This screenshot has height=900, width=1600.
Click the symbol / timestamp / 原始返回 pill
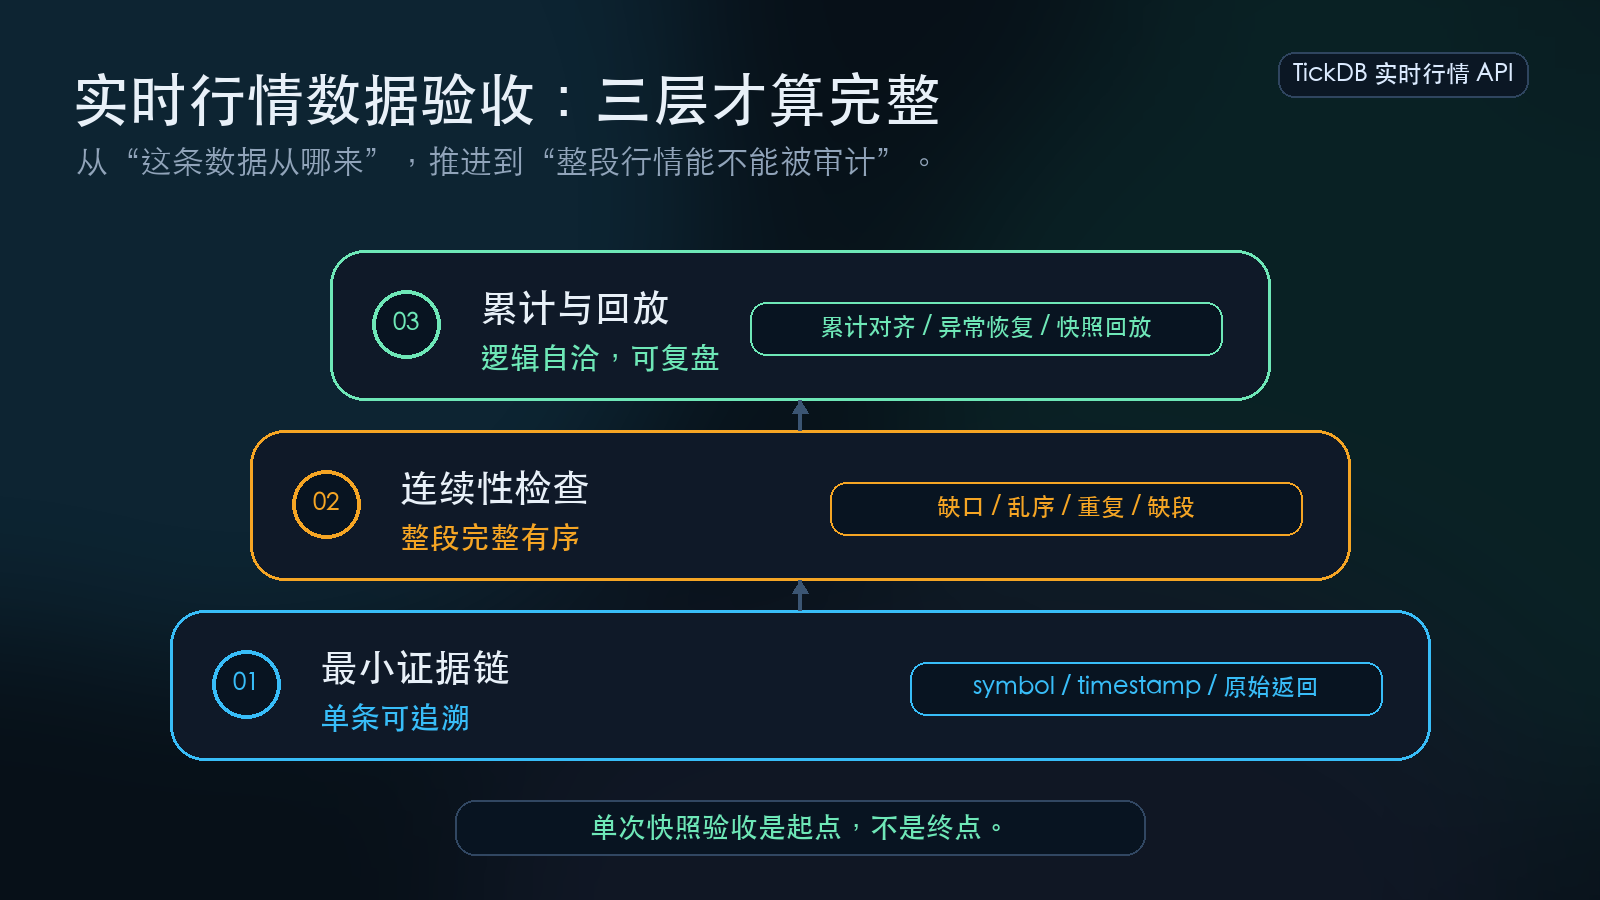point(1146,689)
